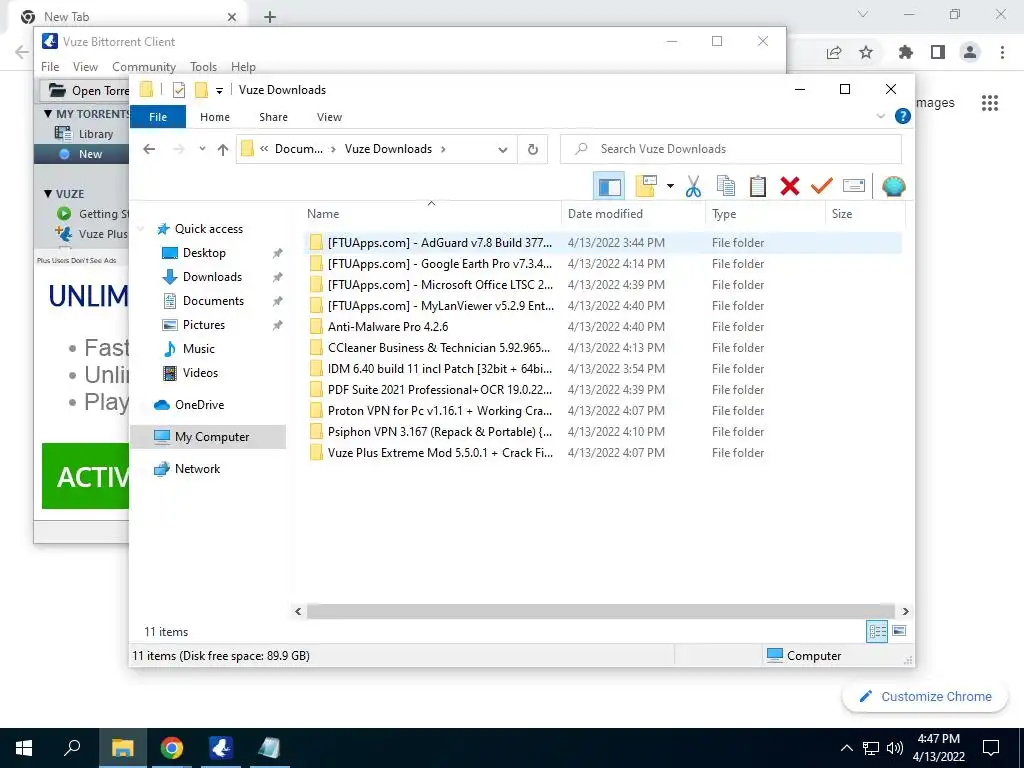The image size is (1024, 768).
Task: Click the teal shell toolbar icon
Action: point(893,186)
